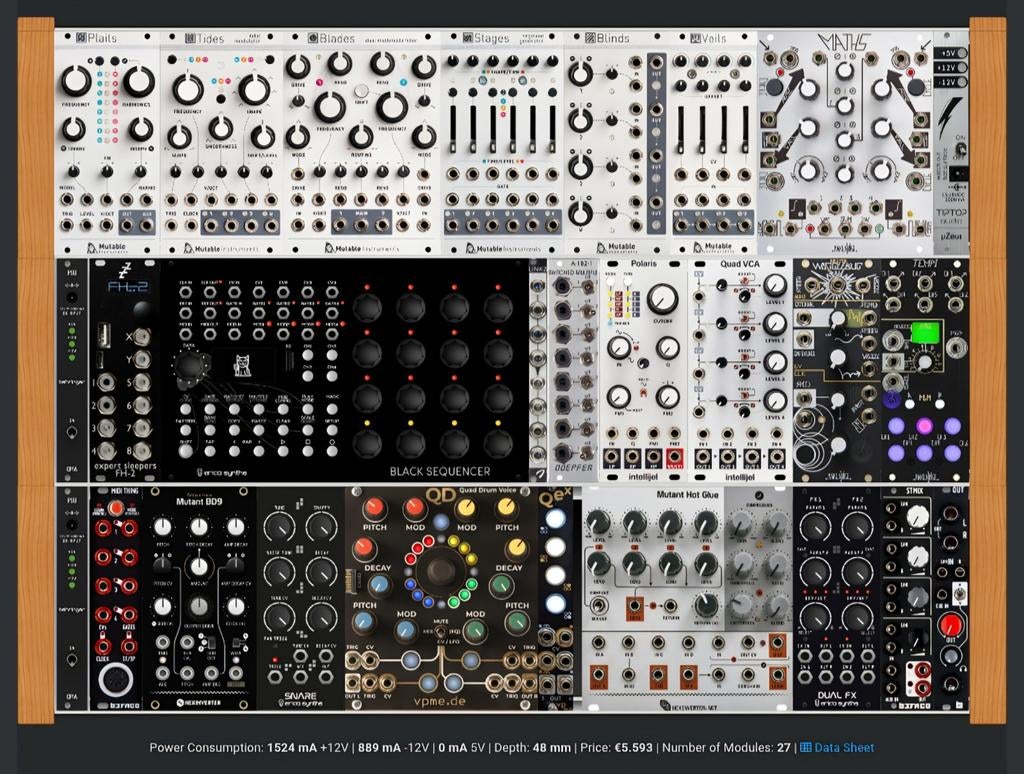Click the '889 mA' -12V power value
This screenshot has width=1024, height=774.
click(x=379, y=747)
